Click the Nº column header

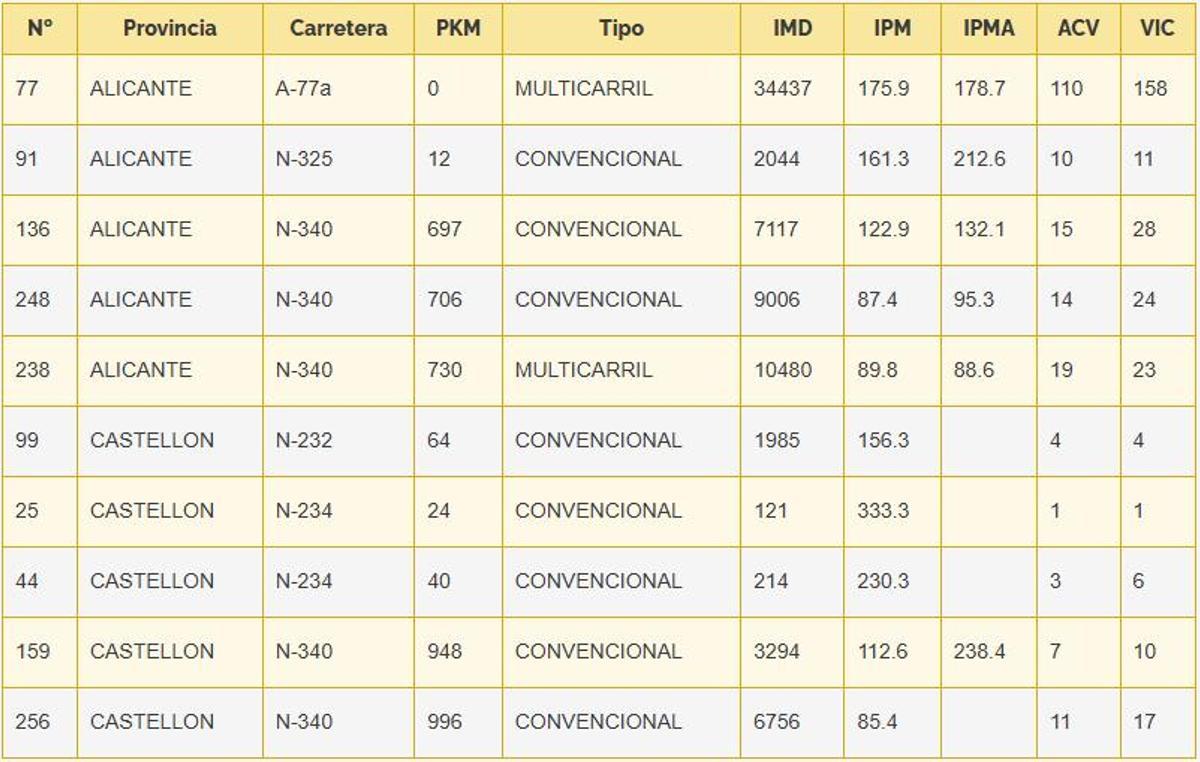[39, 28]
